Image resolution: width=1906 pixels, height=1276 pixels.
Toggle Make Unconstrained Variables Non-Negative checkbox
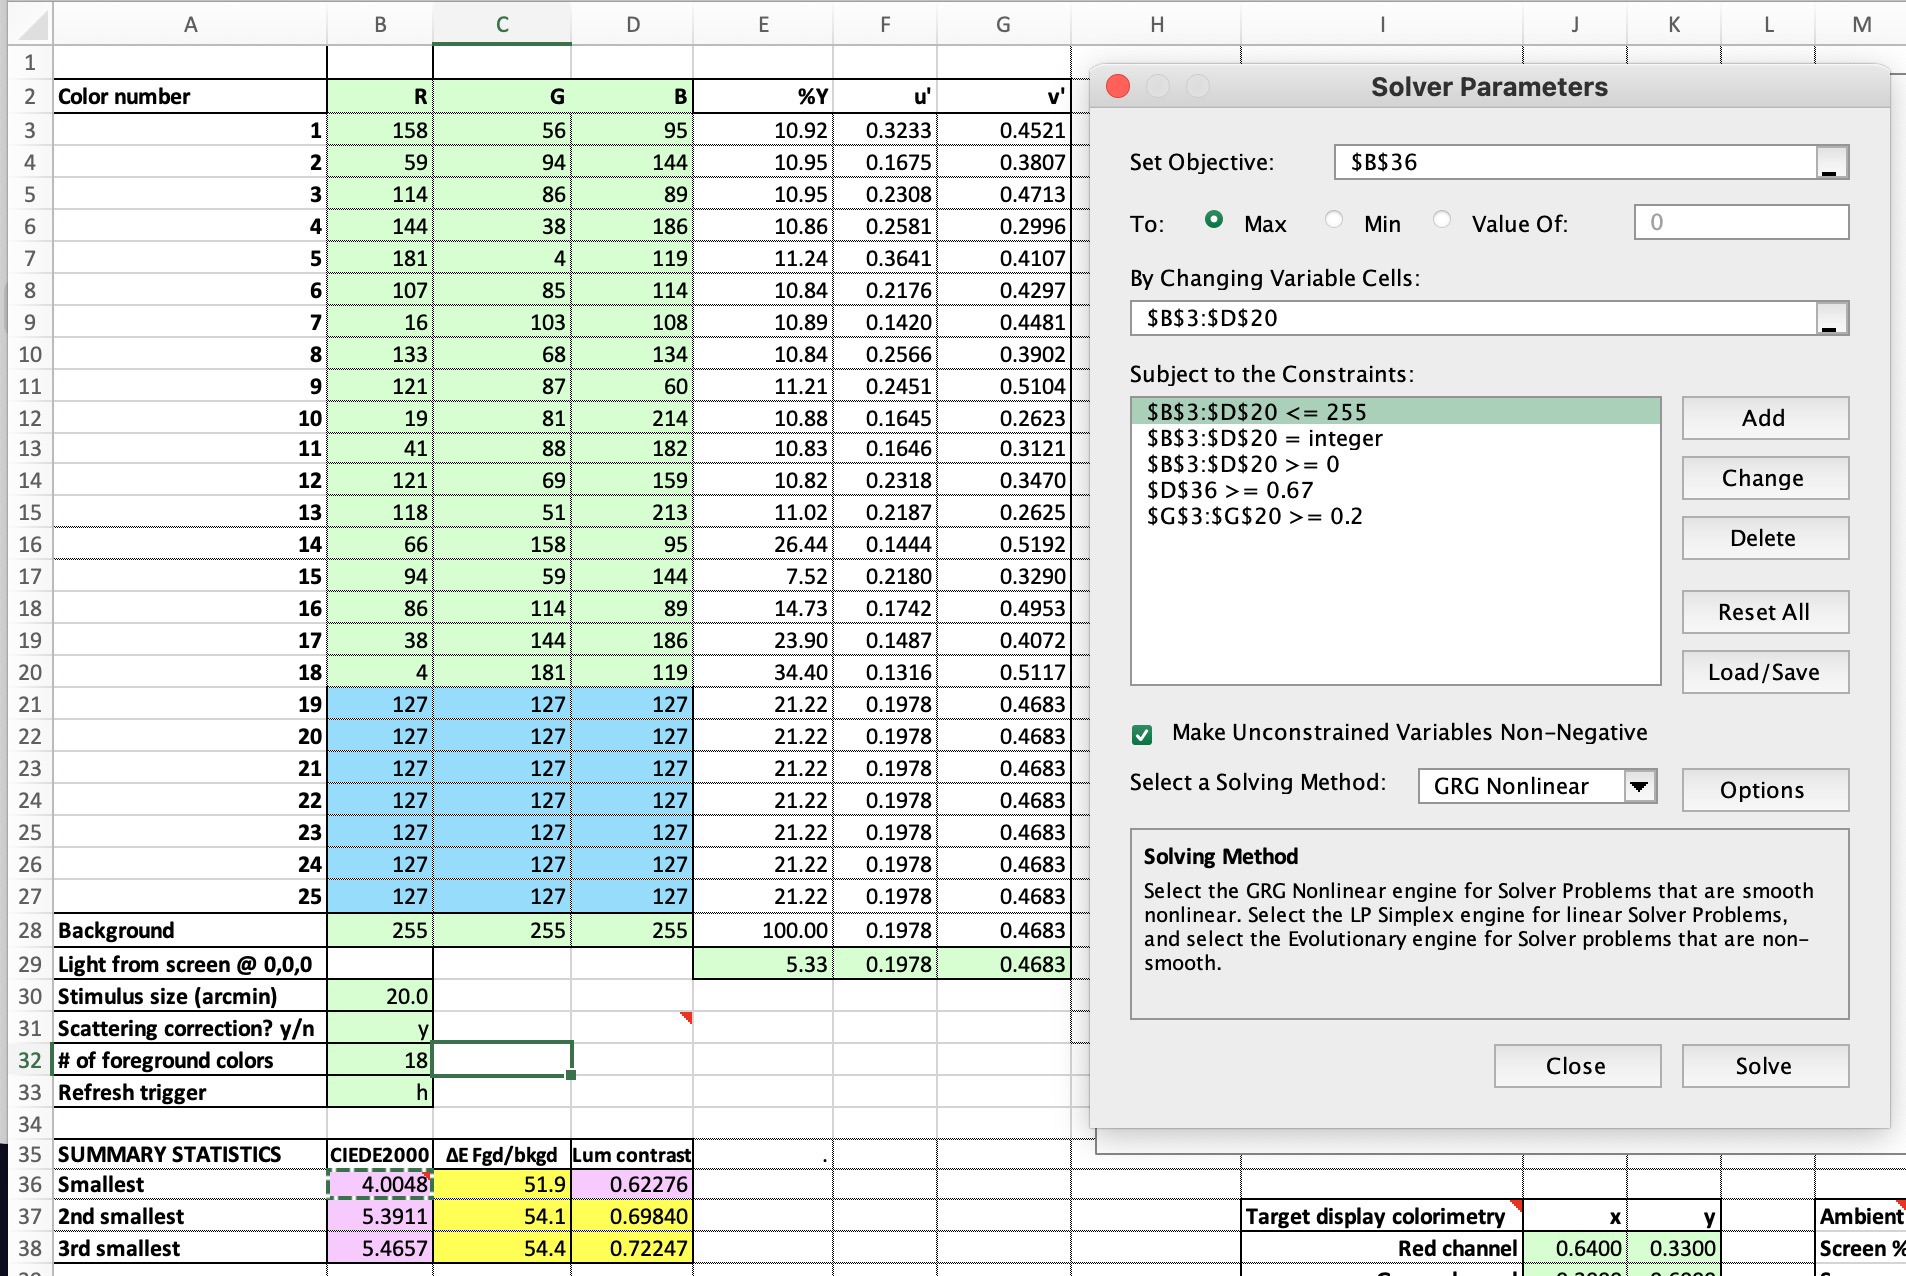pyautogui.click(x=1143, y=733)
